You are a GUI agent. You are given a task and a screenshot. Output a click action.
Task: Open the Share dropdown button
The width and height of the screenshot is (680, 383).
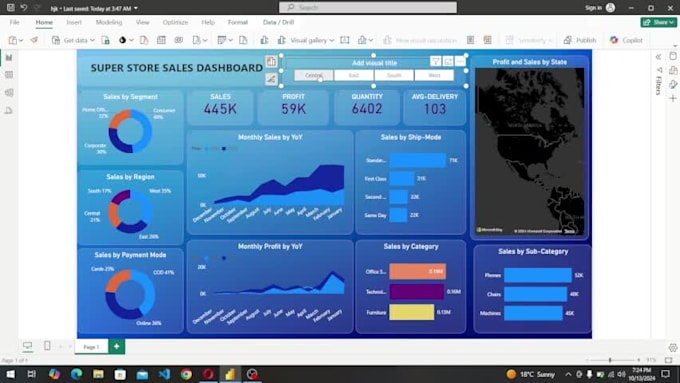(x=659, y=22)
